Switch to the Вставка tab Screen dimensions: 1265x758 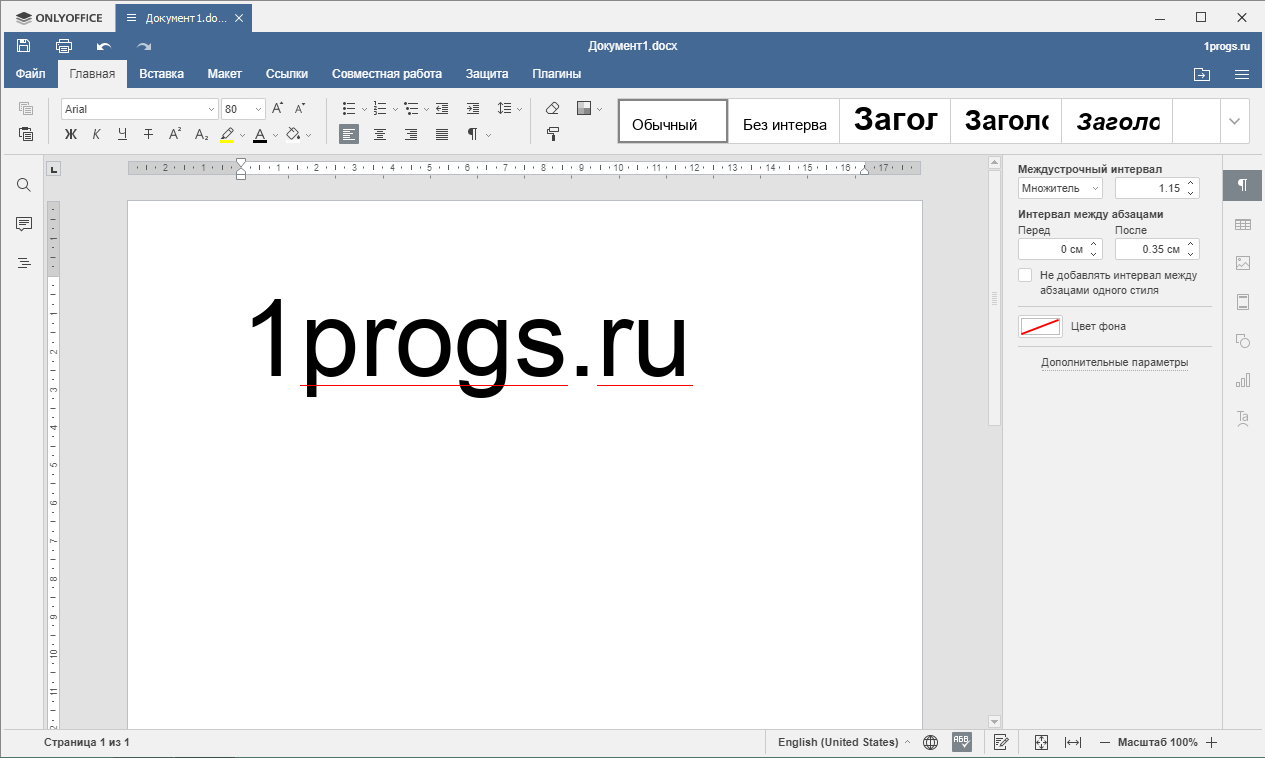pyautogui.click(x=161, y=74)
